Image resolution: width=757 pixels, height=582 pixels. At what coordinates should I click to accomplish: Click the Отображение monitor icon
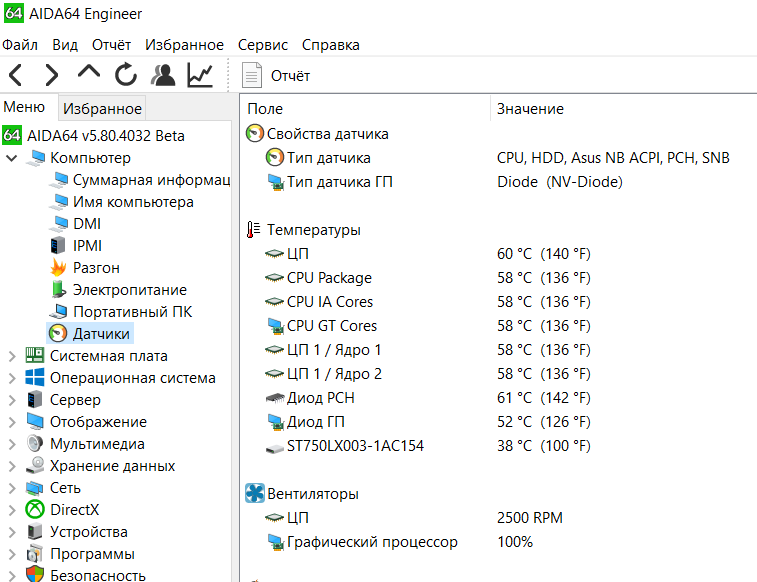pyautogui.click(x=35, y=422)
